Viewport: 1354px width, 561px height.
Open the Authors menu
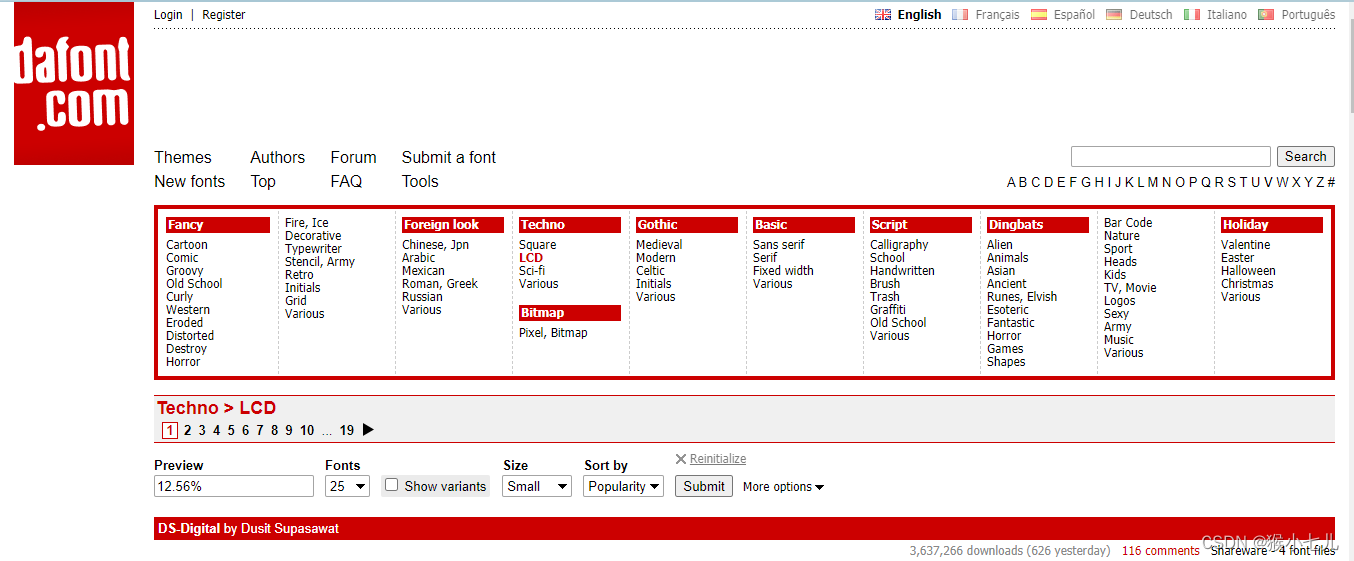coord(278,157)
